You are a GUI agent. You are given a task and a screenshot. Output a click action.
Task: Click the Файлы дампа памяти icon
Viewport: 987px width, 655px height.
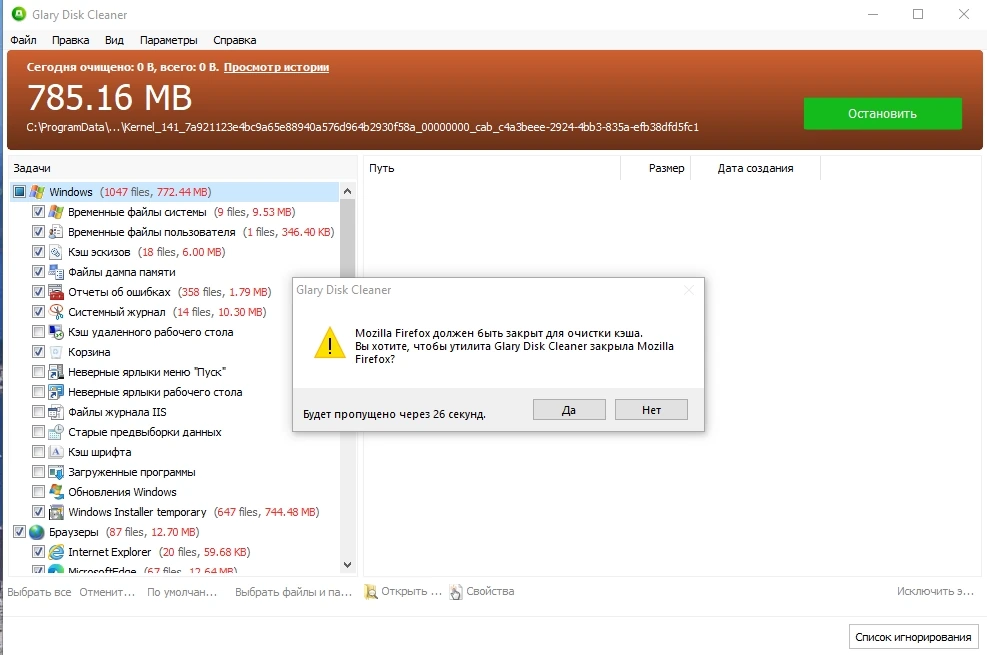(x=56, y=272)
